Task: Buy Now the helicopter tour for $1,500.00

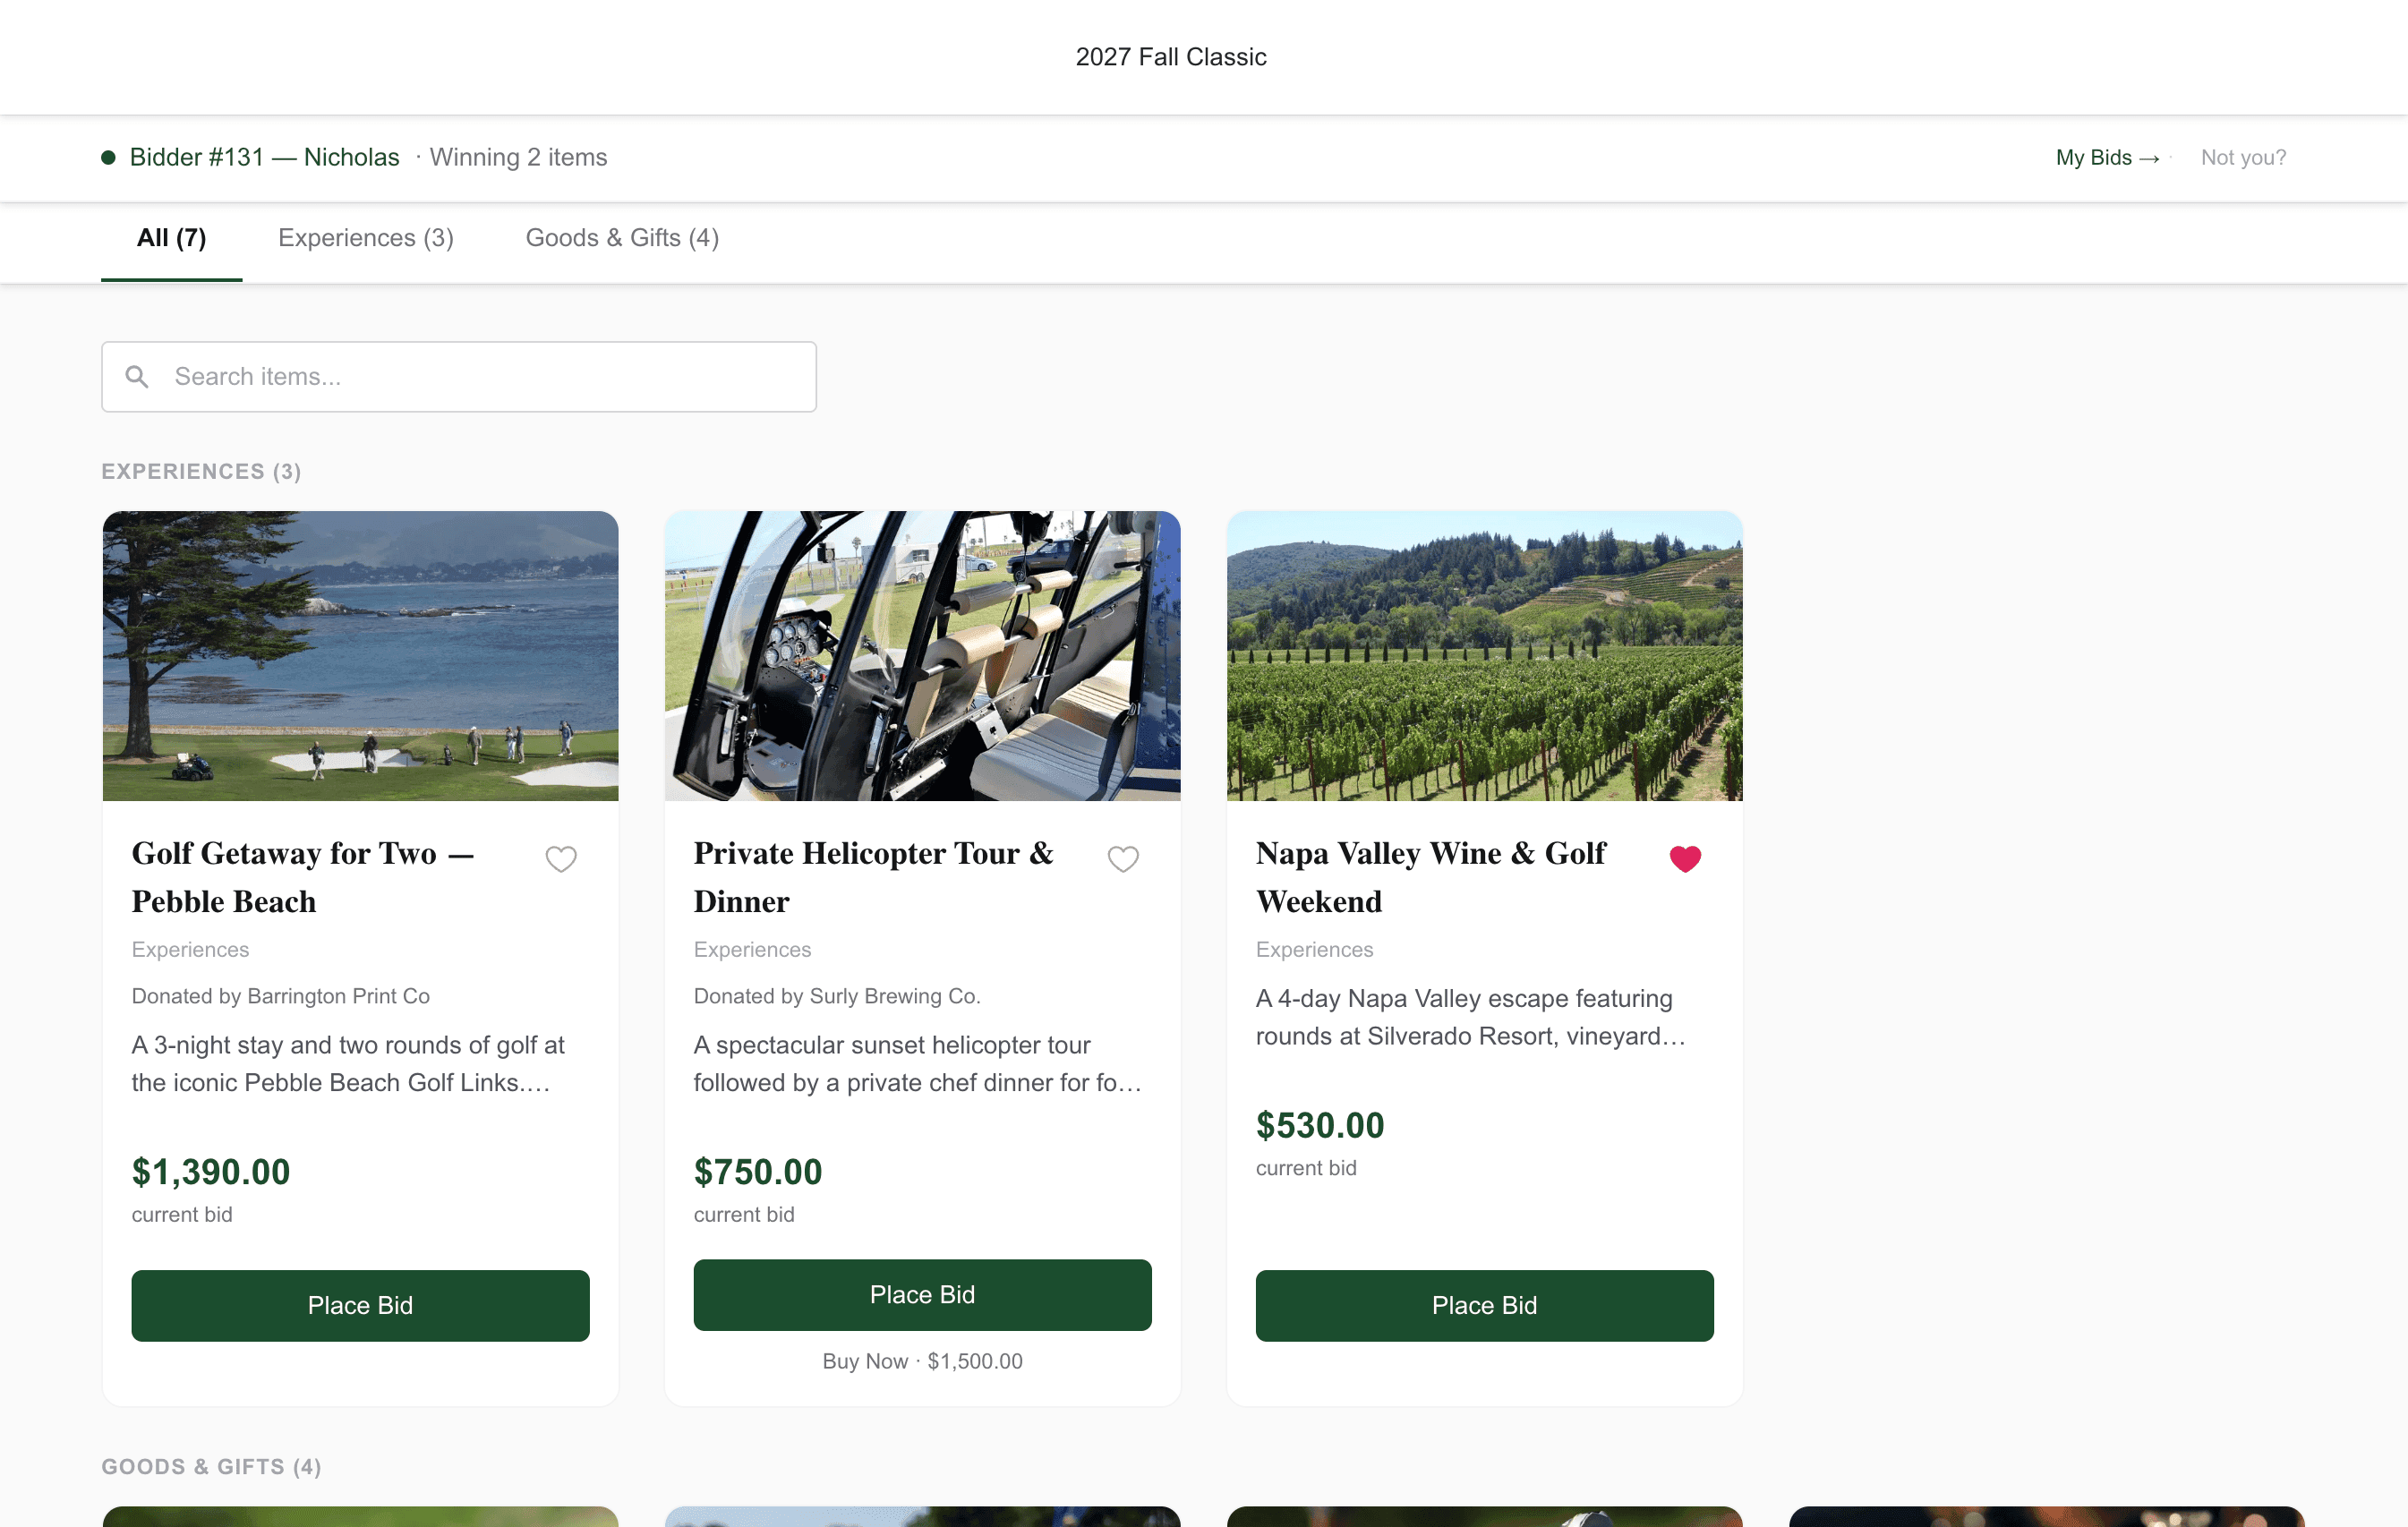Action: click(922, 1361)
